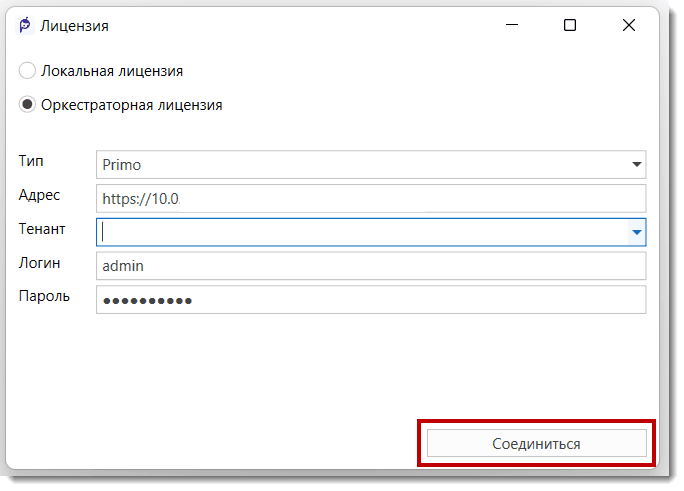Click the Адрес input field
The height and width of the screenshot is (491, 684).
(370, 198)
